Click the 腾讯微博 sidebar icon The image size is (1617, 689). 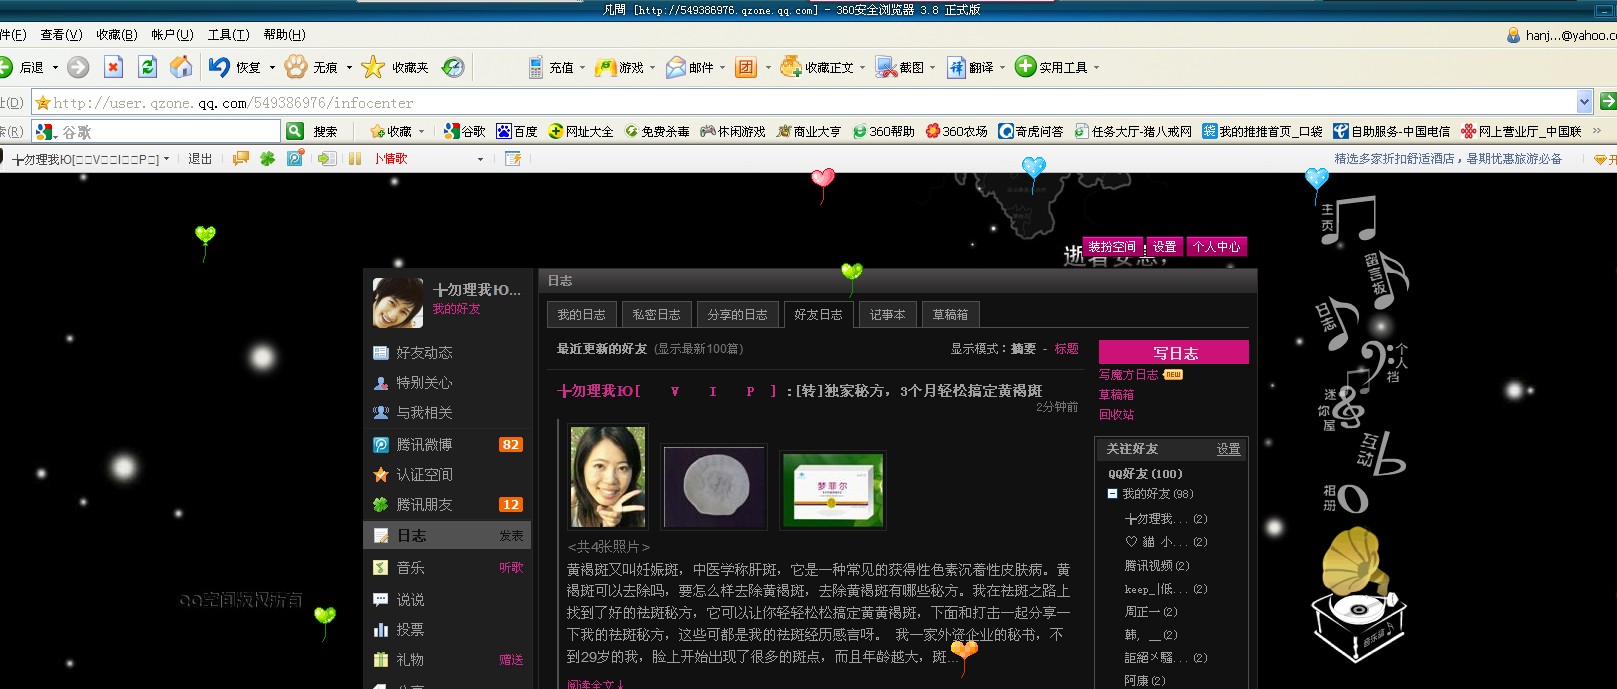(381, 445)
